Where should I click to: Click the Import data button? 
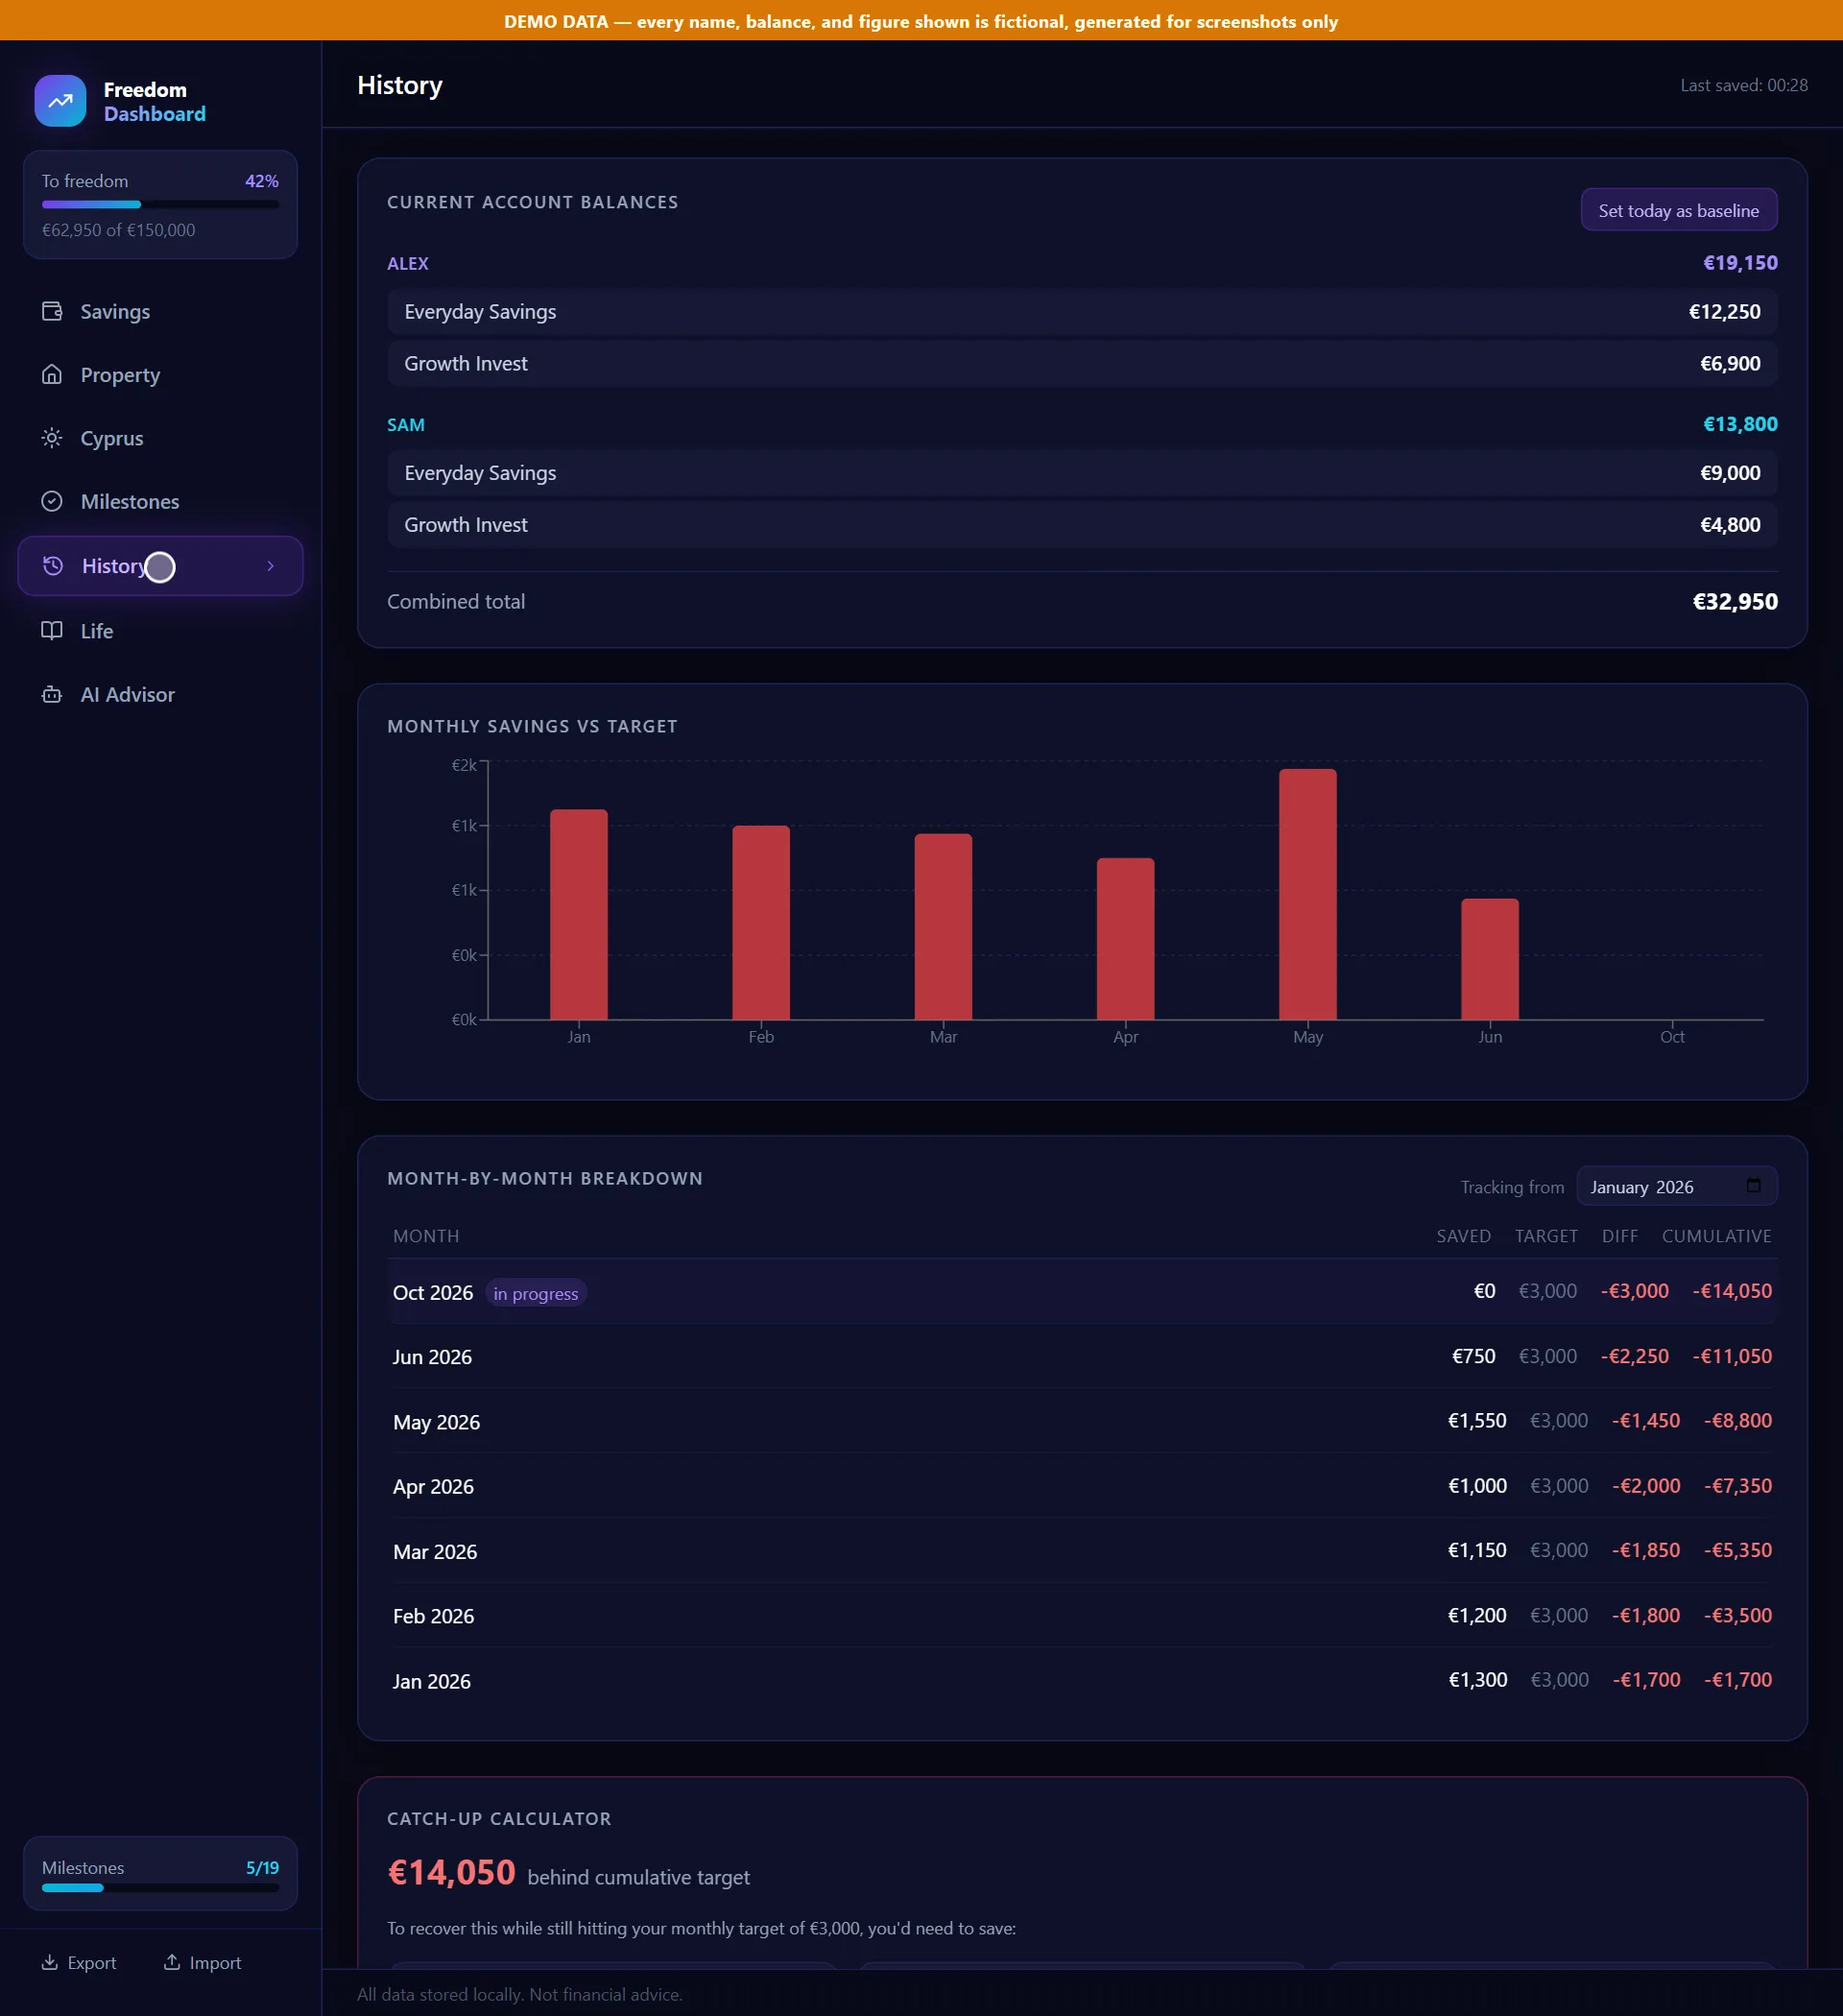[x=202, y=1962]
